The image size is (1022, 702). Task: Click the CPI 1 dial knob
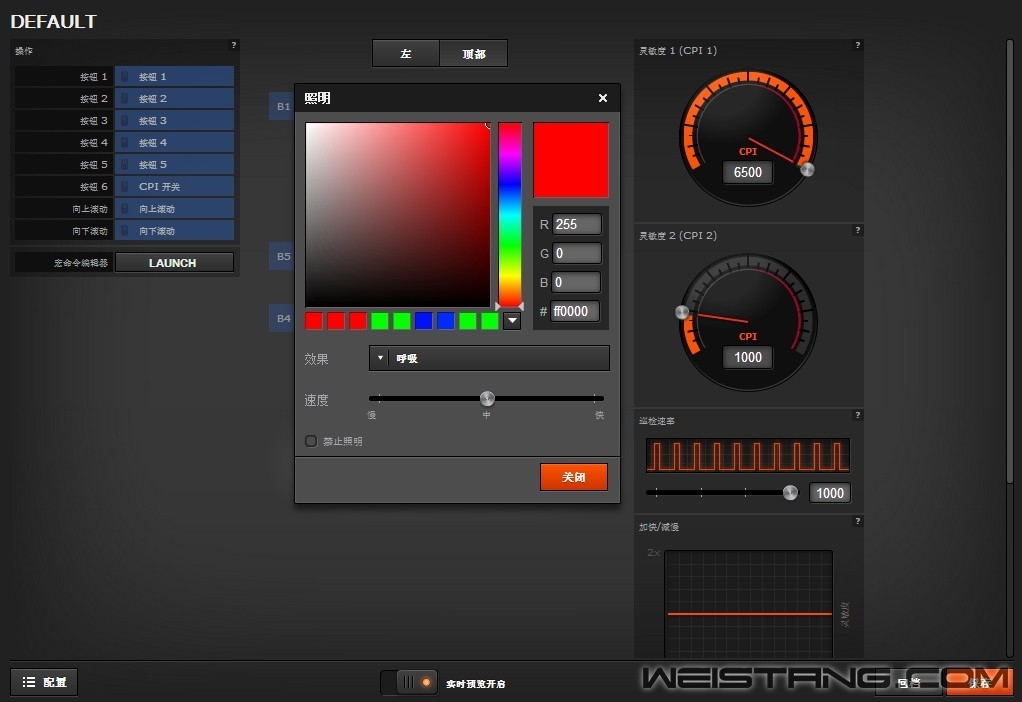pos(807,170)
